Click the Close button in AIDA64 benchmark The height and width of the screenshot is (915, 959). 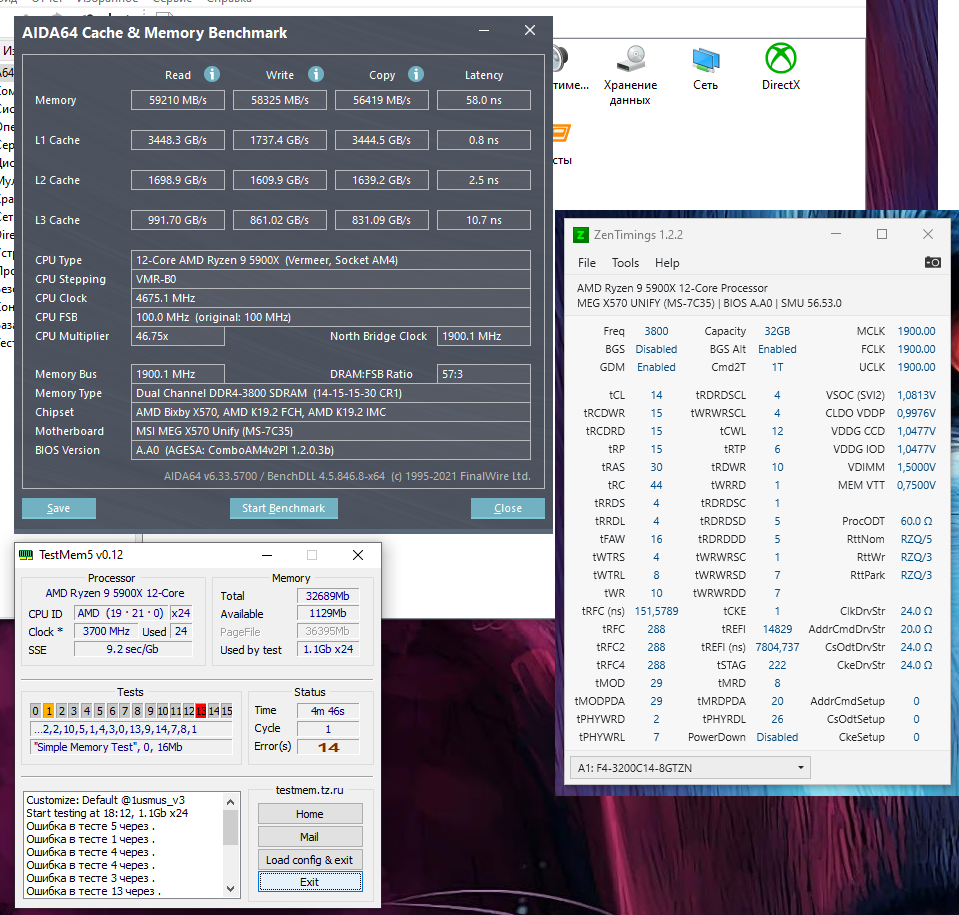(508, 508)
